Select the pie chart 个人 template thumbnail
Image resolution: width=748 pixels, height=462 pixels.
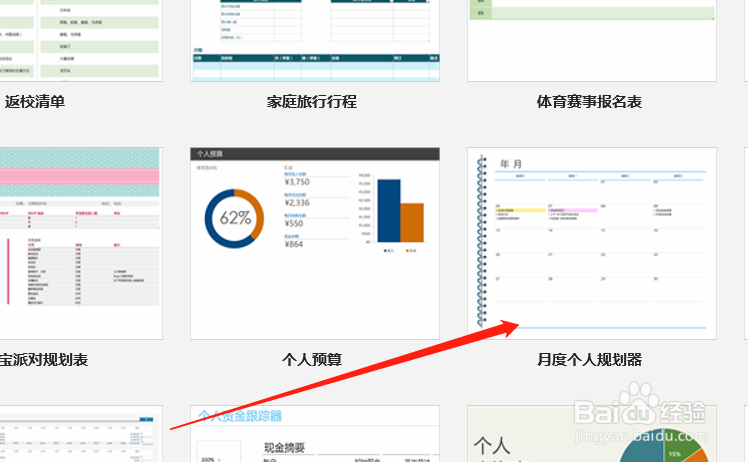[x=592, y=434]
